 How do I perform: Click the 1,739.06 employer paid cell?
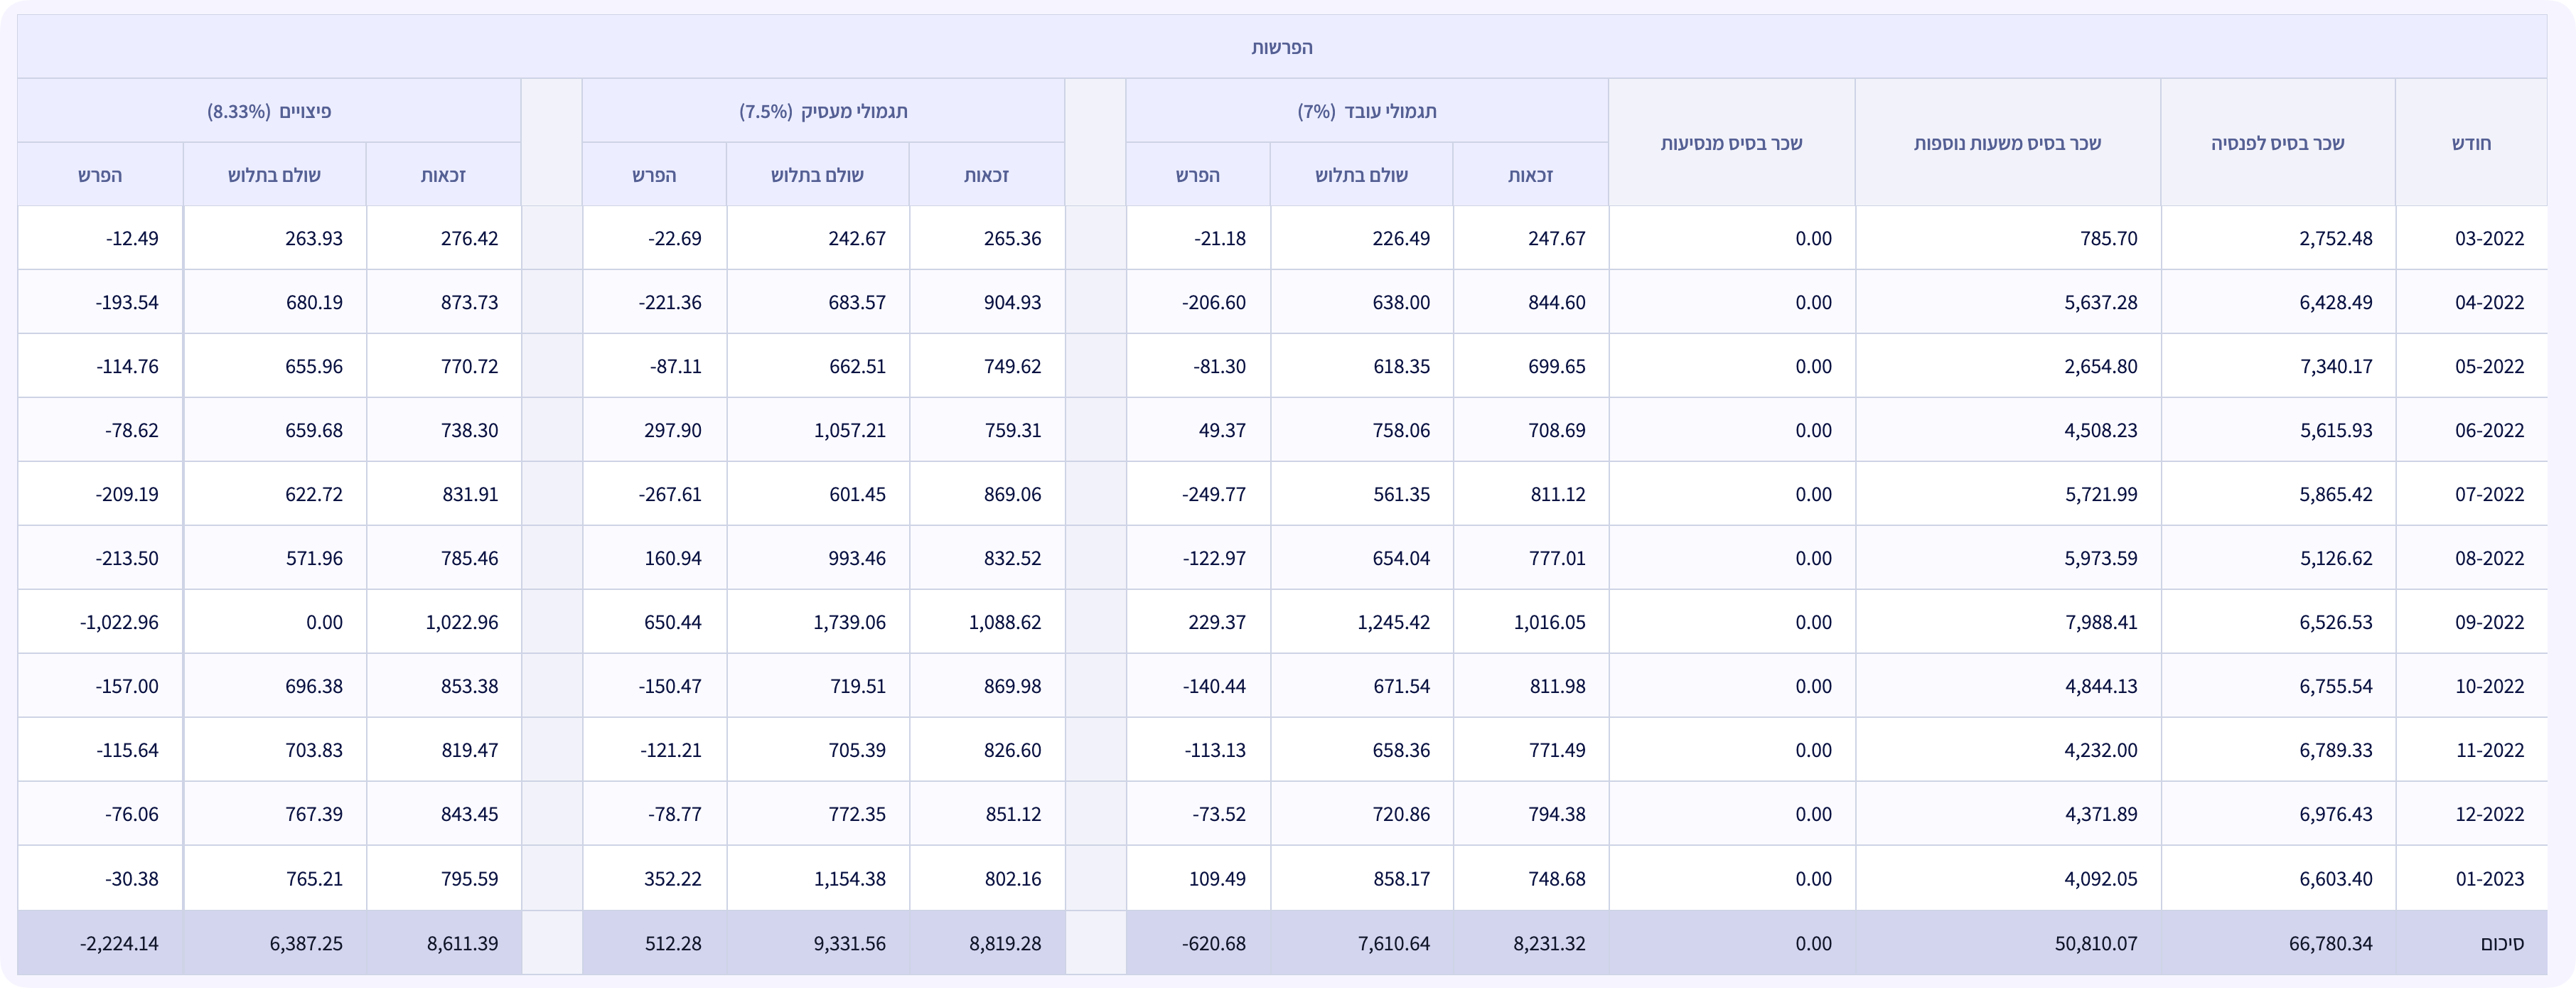point(848,622)
